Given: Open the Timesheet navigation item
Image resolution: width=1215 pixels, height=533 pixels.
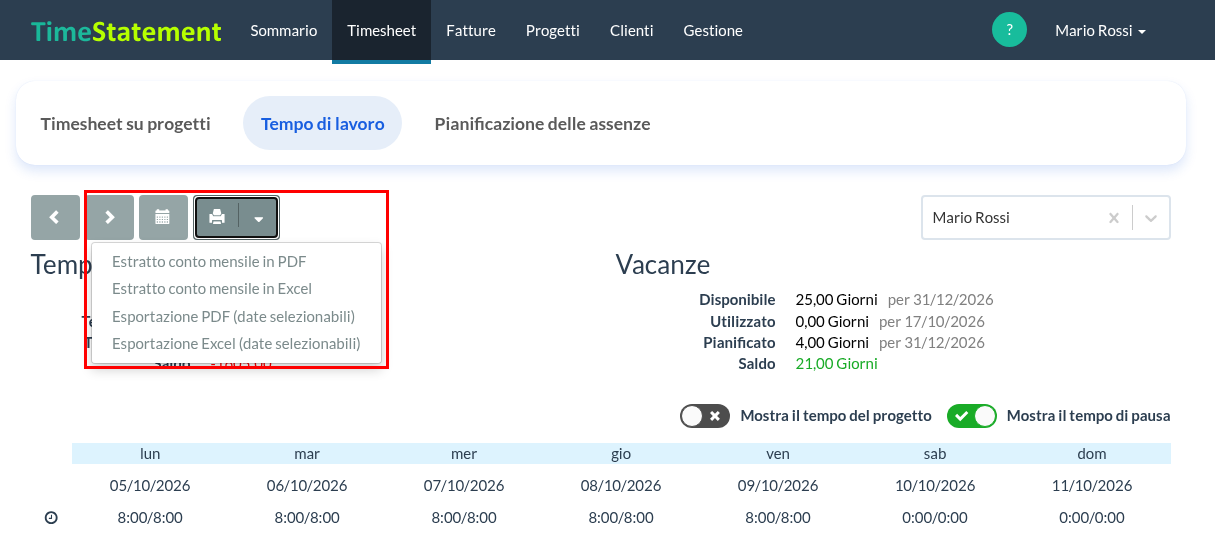Looking at the screenshot, I should 382,30.
